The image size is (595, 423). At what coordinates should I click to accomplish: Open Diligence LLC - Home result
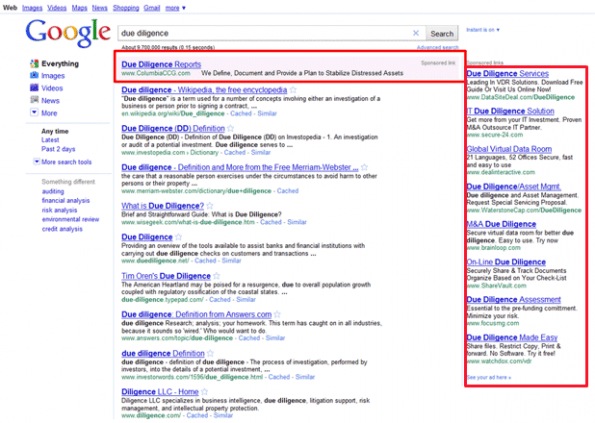[160, 392]
